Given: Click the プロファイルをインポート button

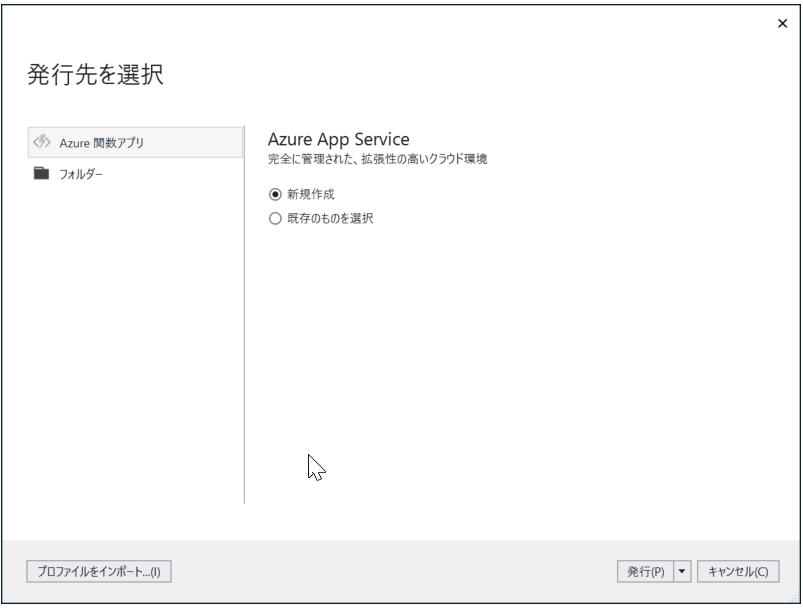Looking at the screenshot, I should click(x=99, y=571).
